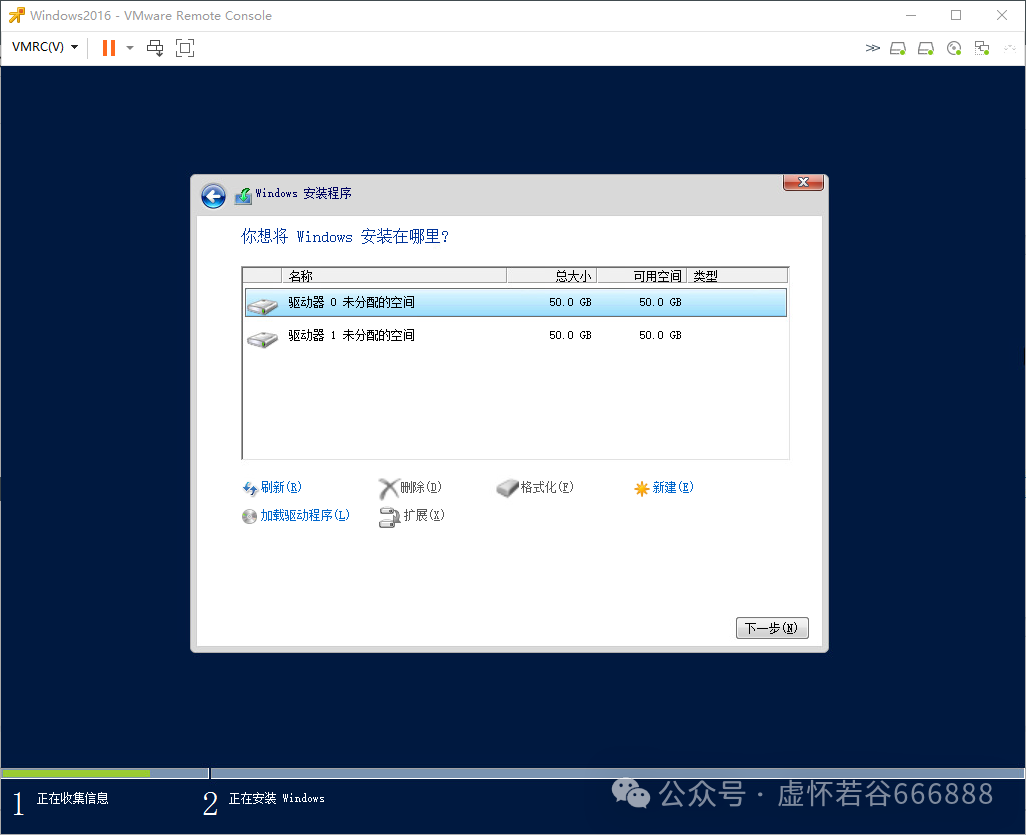Click the 可用空间 column header
This screenshot has width=1026, height=835.
(x=642, y=275)
